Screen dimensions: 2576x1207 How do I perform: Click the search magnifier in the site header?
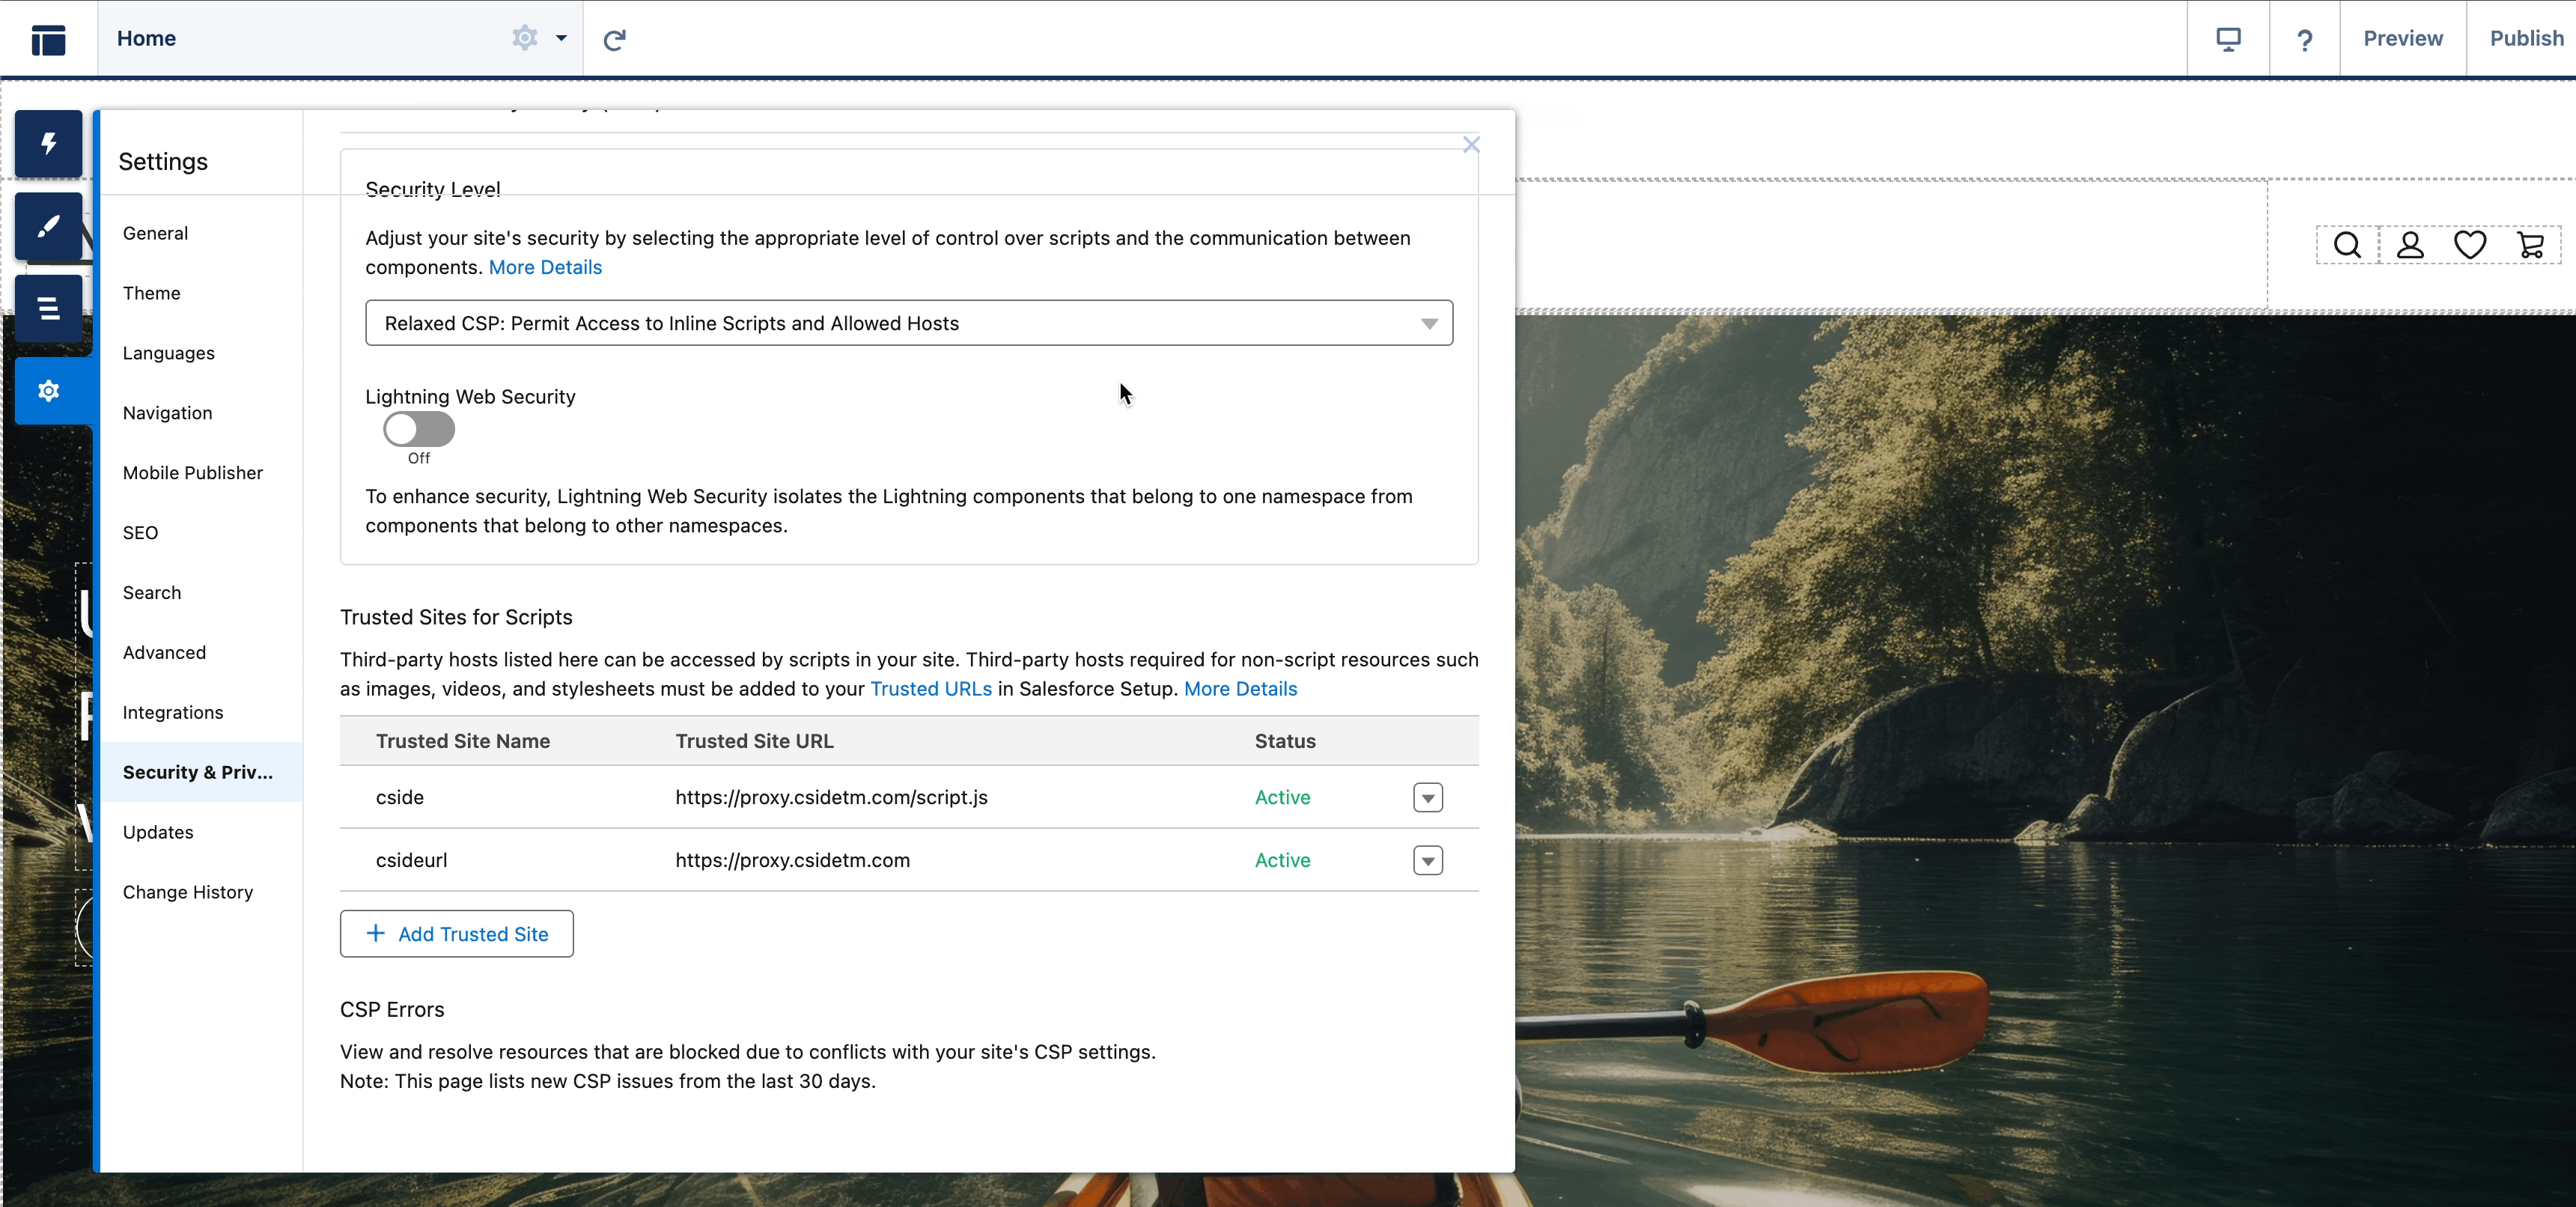(x=2347, y=243)
